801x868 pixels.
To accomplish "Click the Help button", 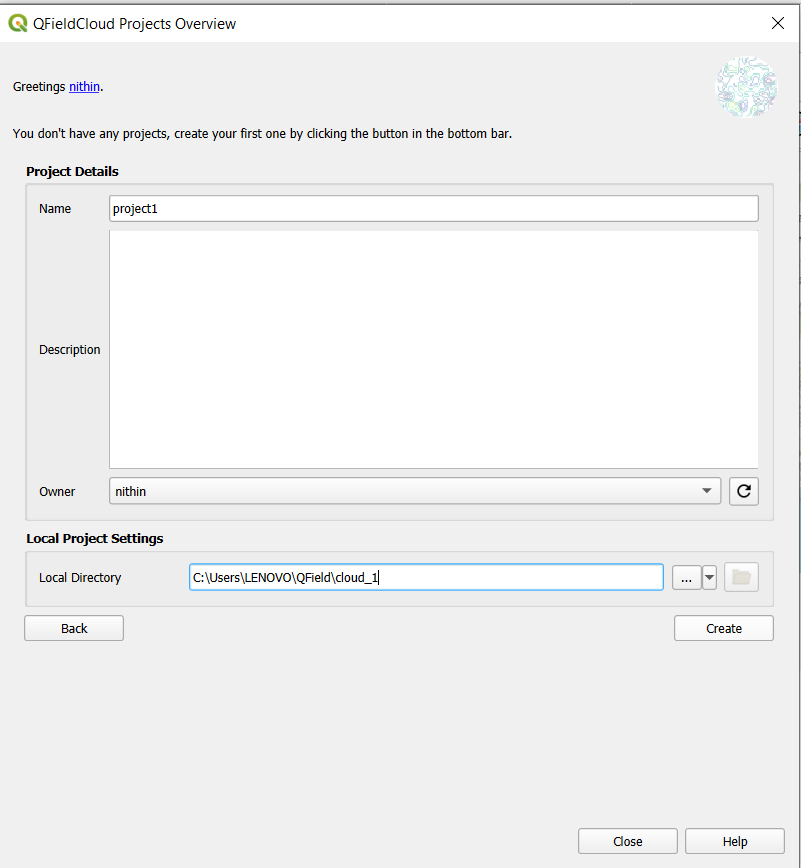I will 735,841.
